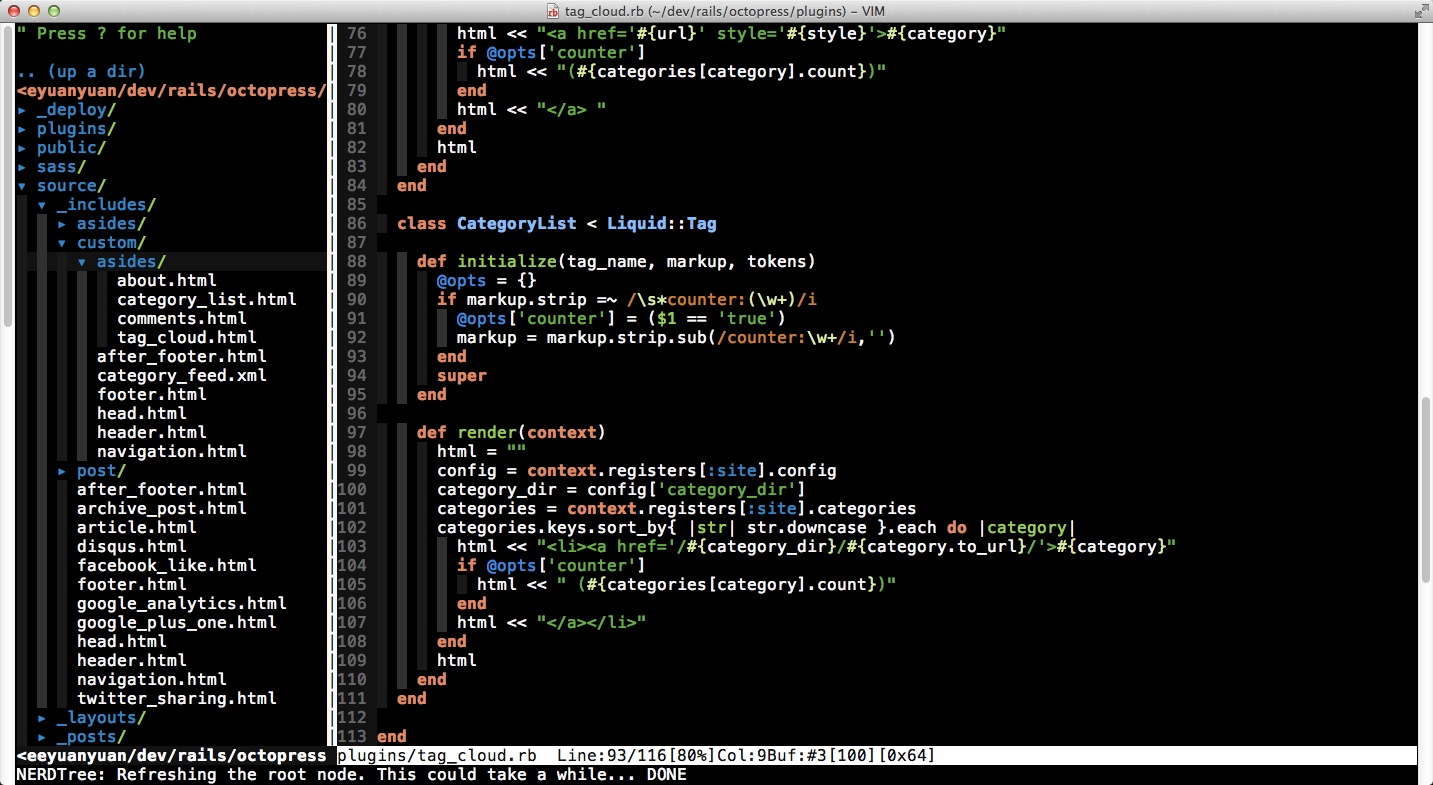The image size is (1433, 785).
Task: Open tag_cloud.html under custom asides
Action: pyautogui.click(x=186, y=338)
